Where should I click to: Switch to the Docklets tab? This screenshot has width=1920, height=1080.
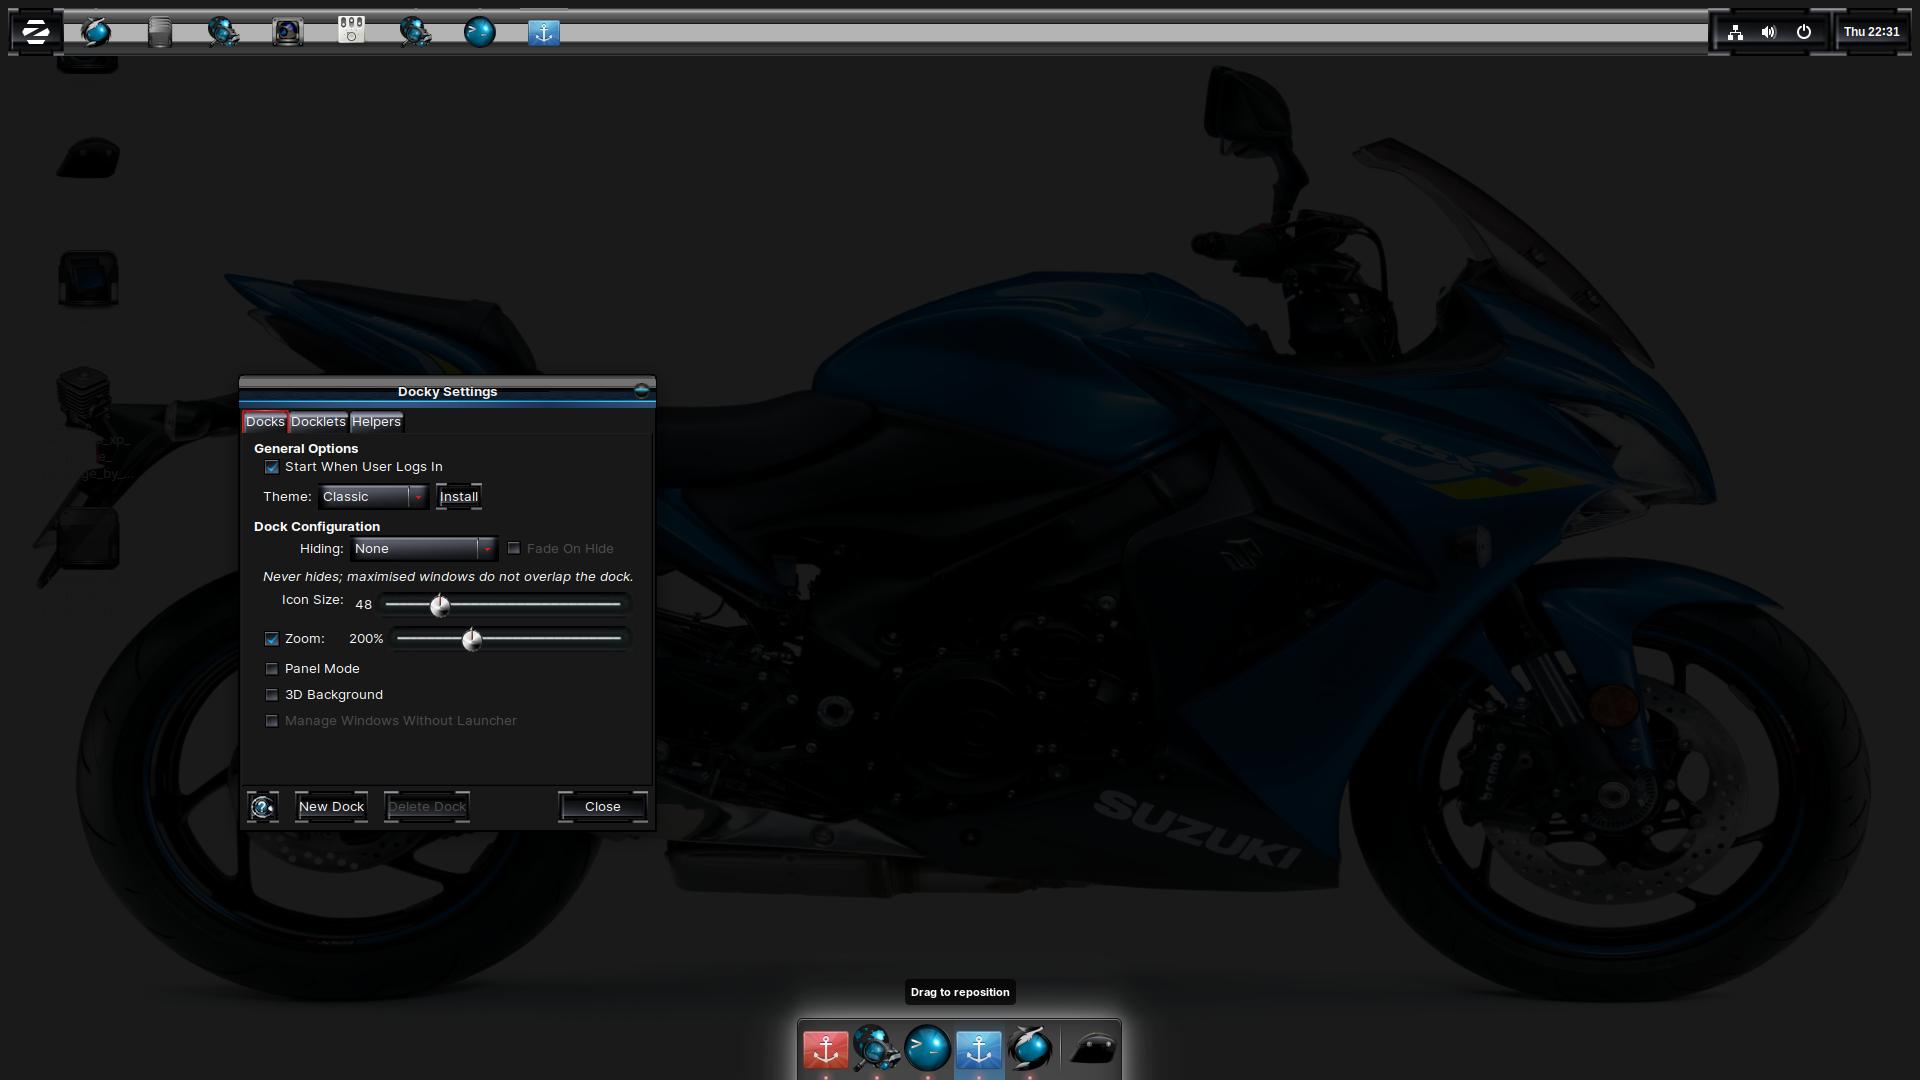[318, 422]
